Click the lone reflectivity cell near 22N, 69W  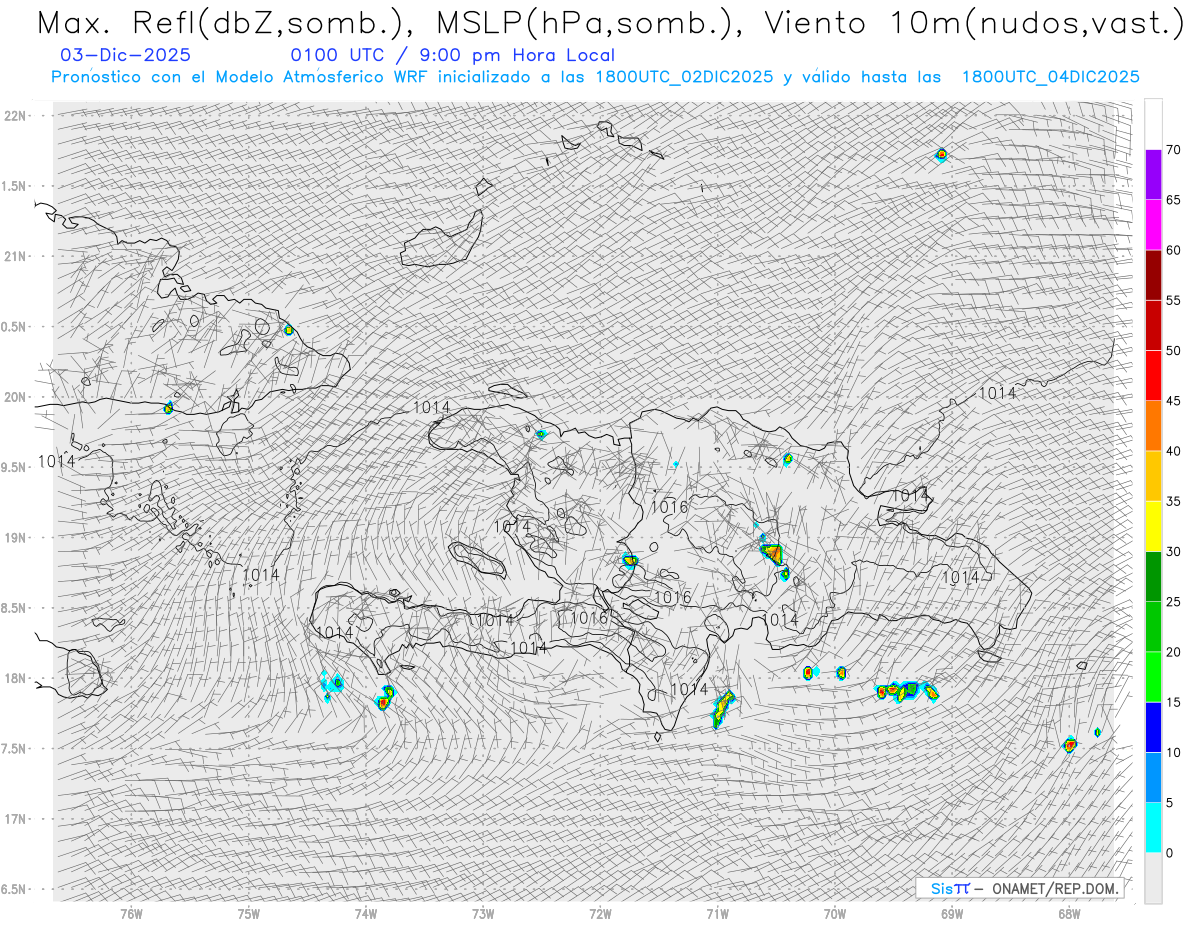click(x=941, y=155)
